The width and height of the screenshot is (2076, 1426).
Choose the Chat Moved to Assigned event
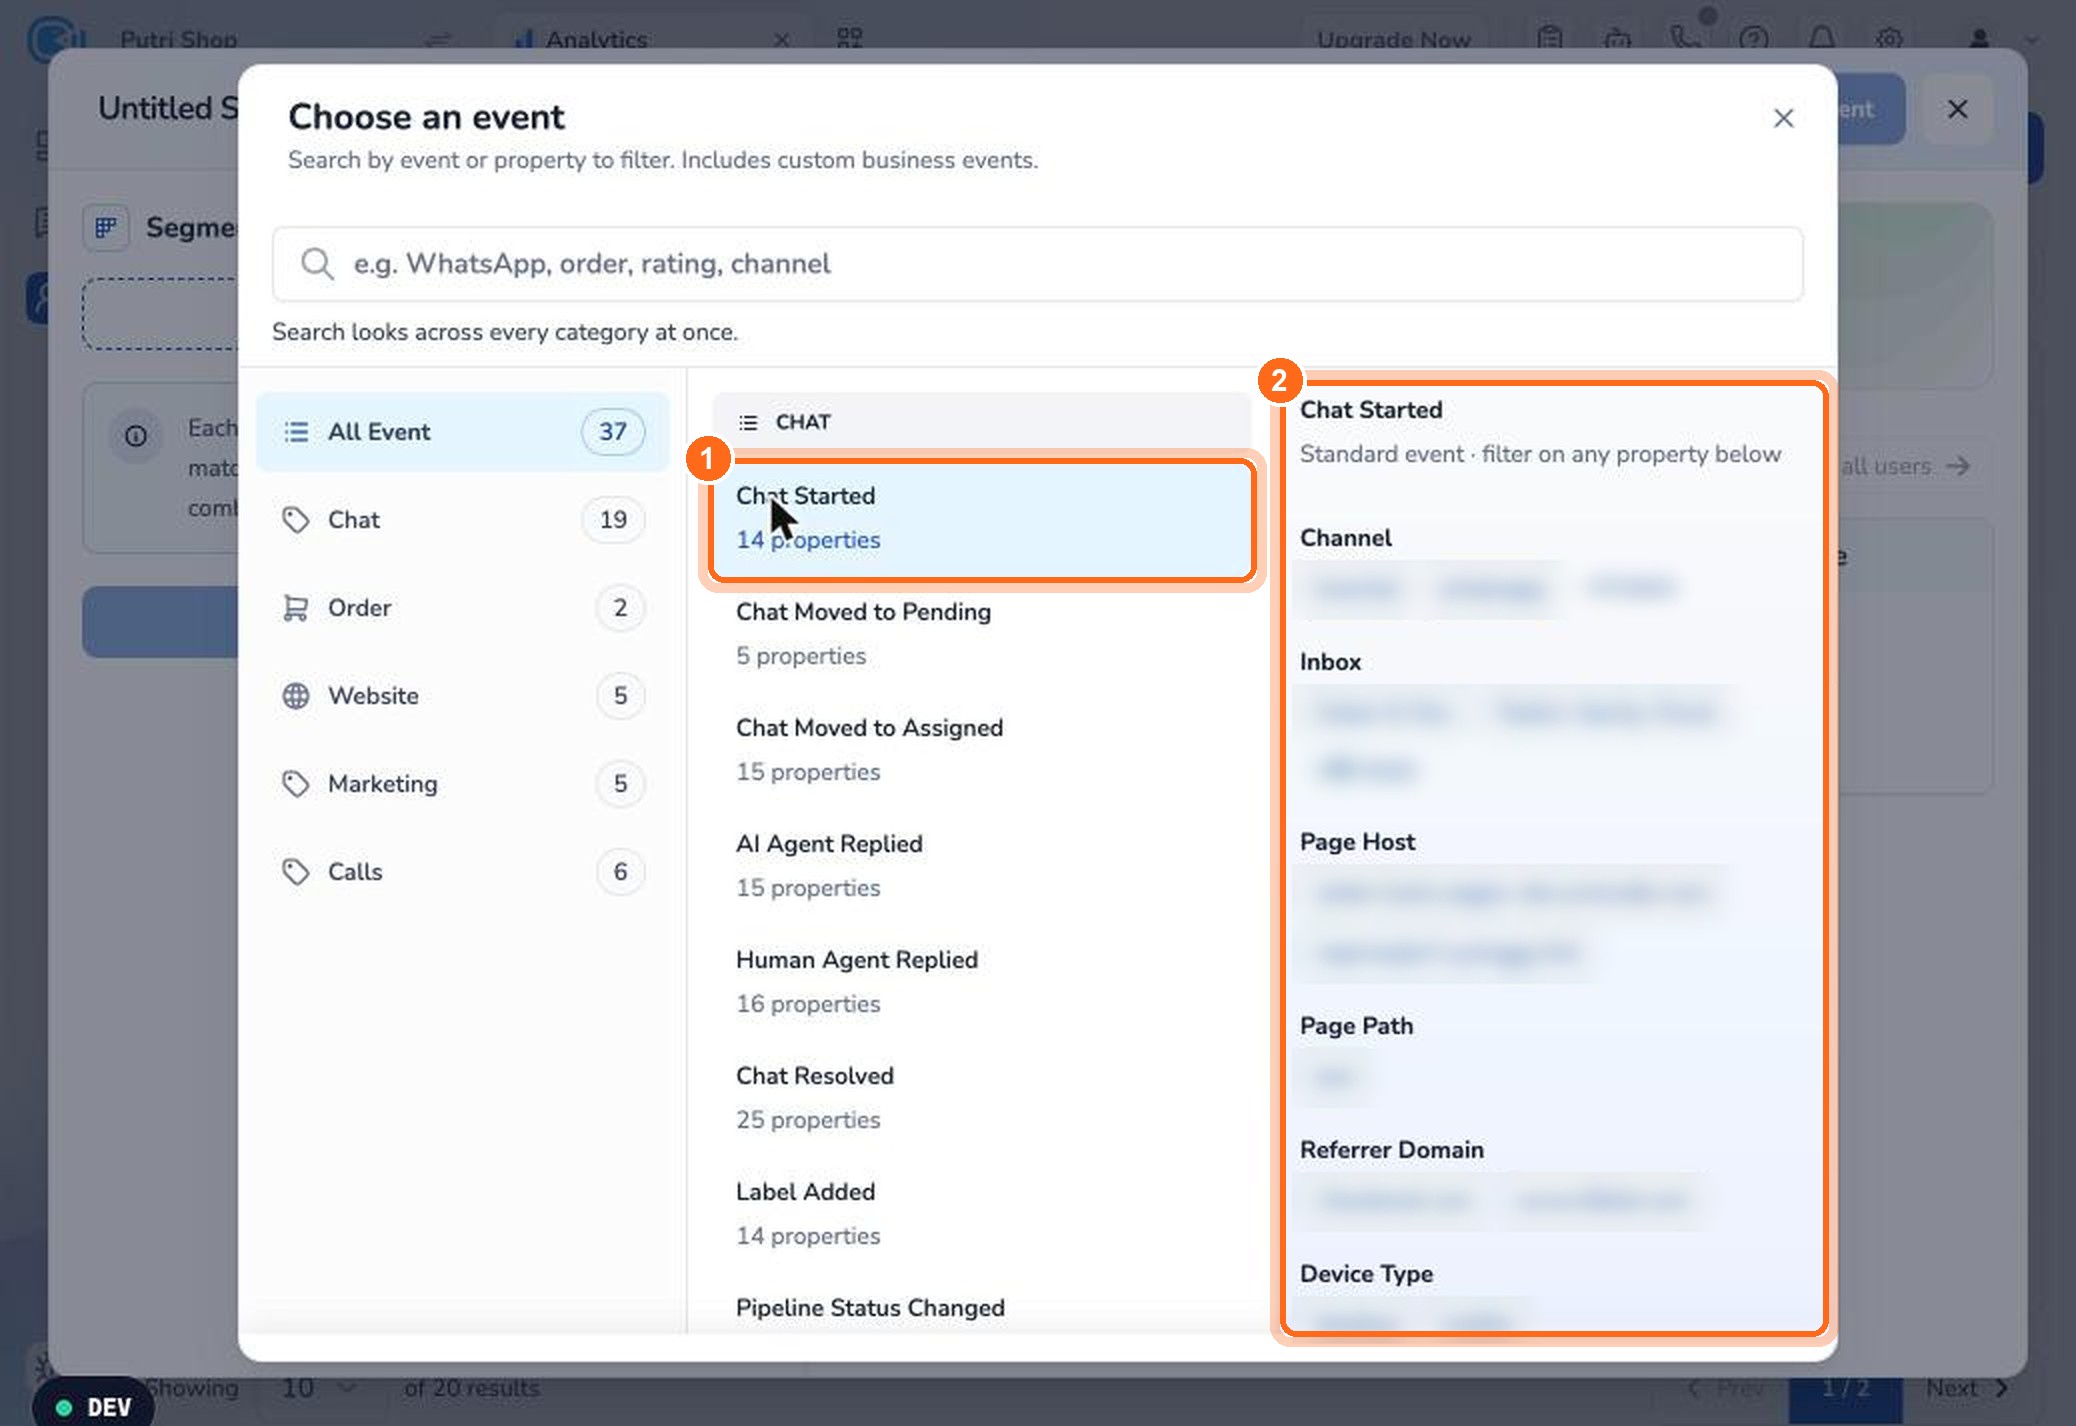tap(982, 750)
